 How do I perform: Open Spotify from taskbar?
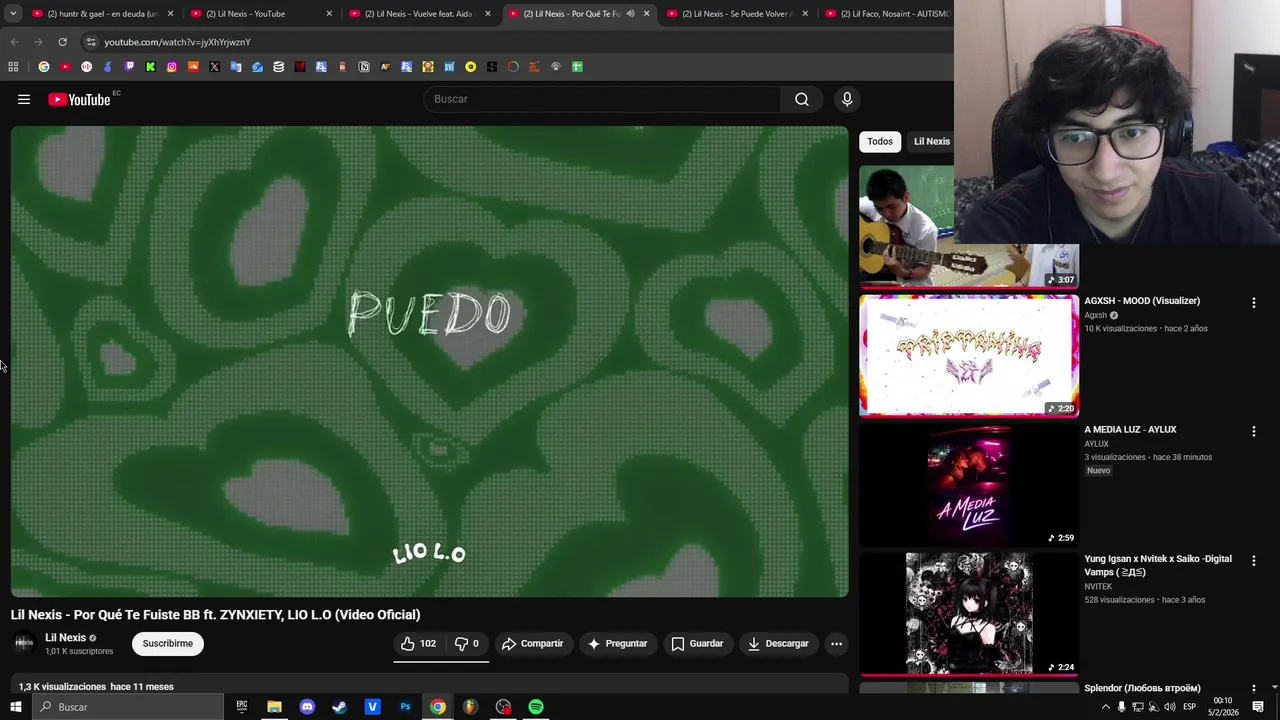pyautogui.click(x=536, y=707)
